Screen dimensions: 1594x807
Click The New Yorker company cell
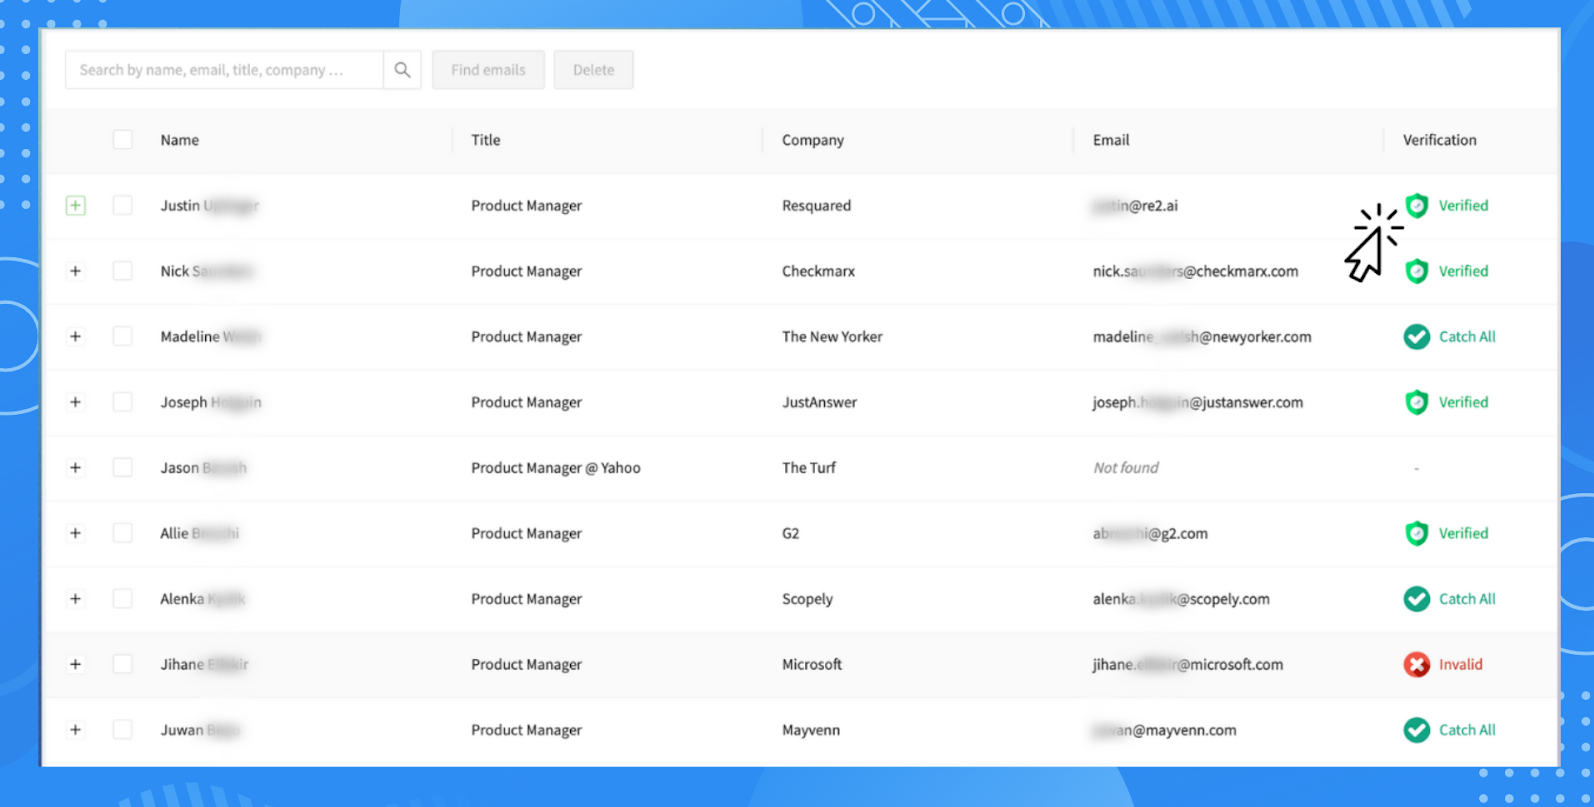coord(832,337)
